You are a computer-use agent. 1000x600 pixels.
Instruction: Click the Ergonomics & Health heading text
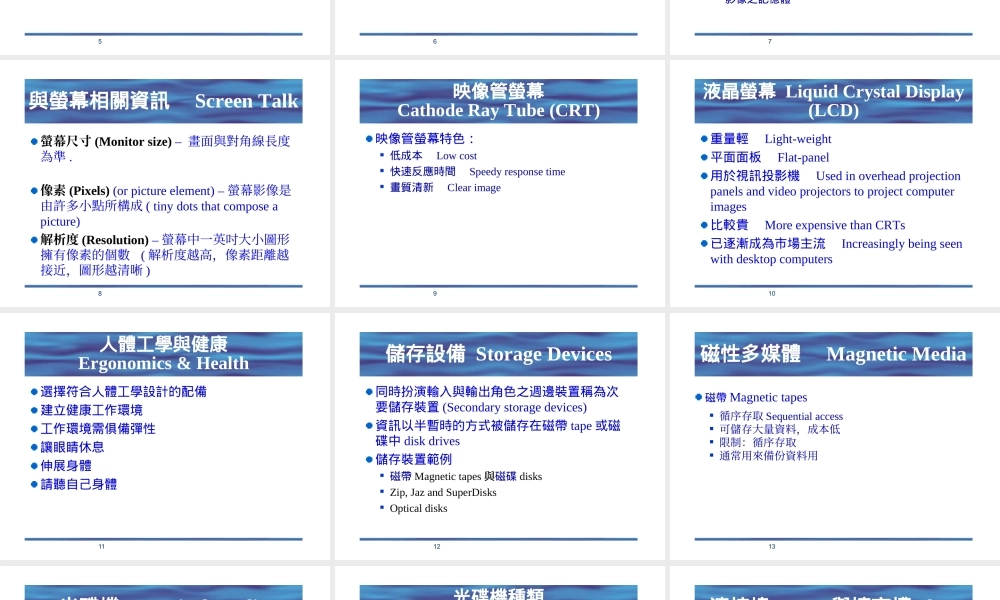tap(163, 363)
